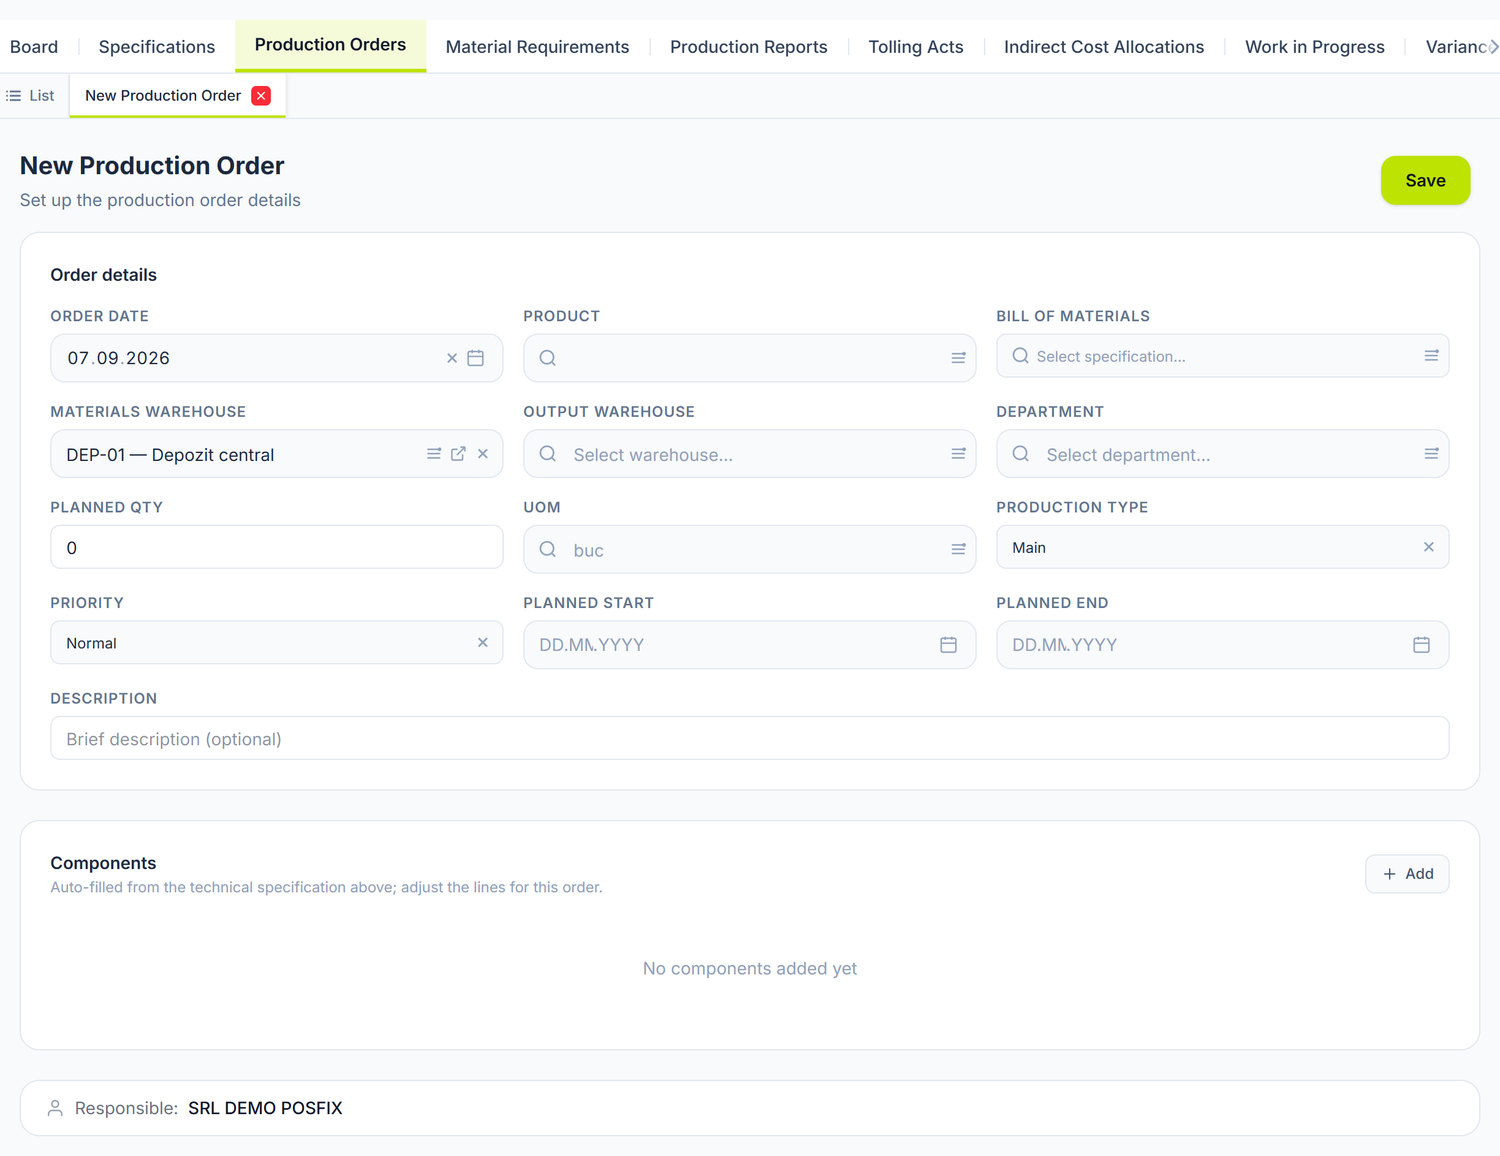1500x1156 pixels.
Task: Open the Indirect Cost Allocations tab
Action: click(x=1104, y=47)
